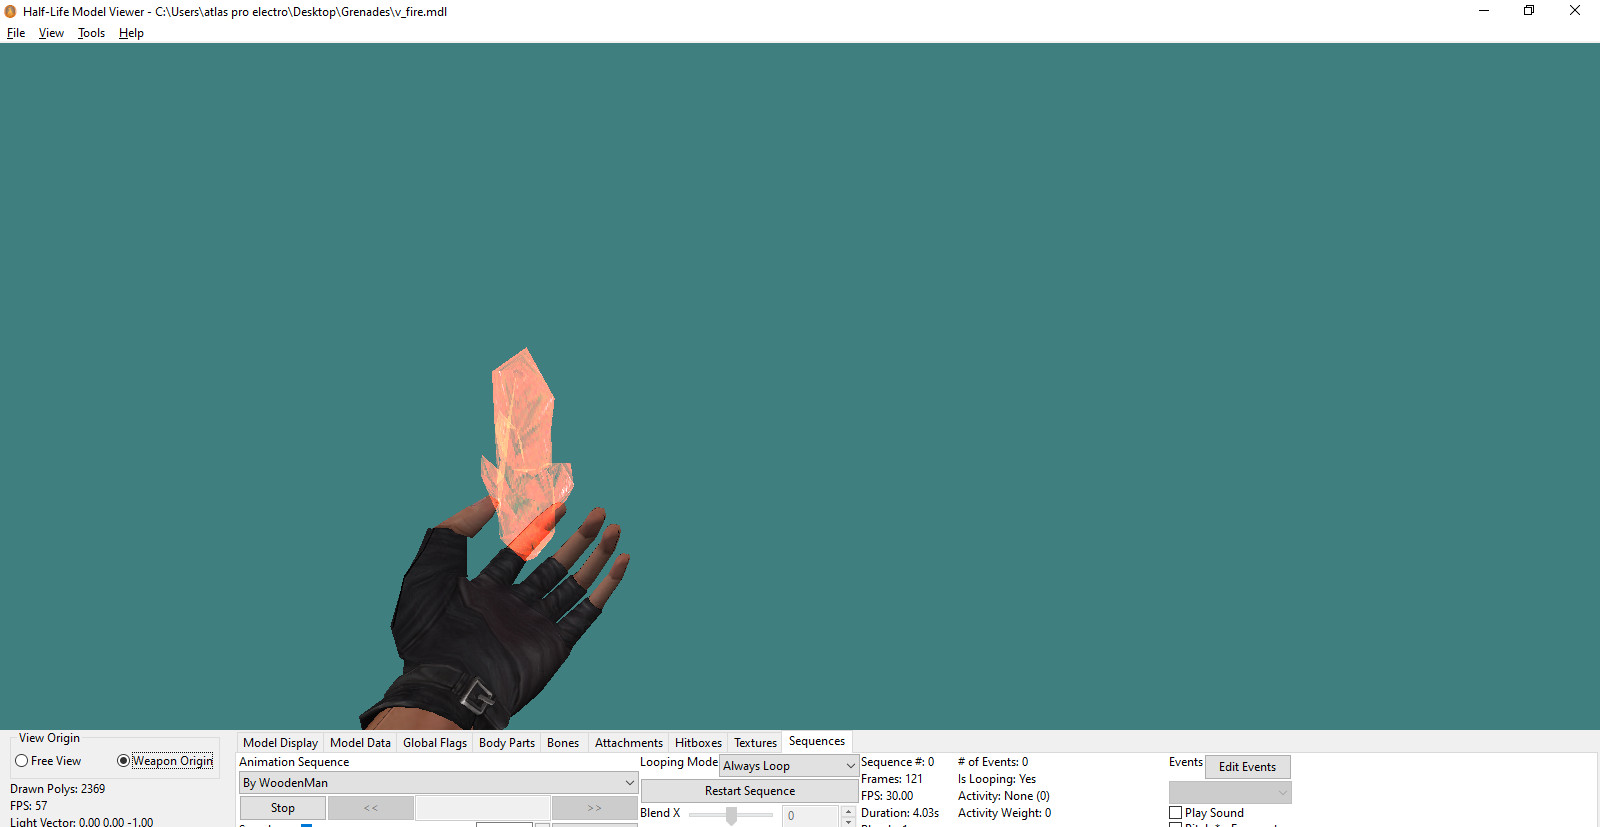The image size is (1600, 827).
Task: Enable the Play Sound checkbox
Action: (x=1176, y=813)
